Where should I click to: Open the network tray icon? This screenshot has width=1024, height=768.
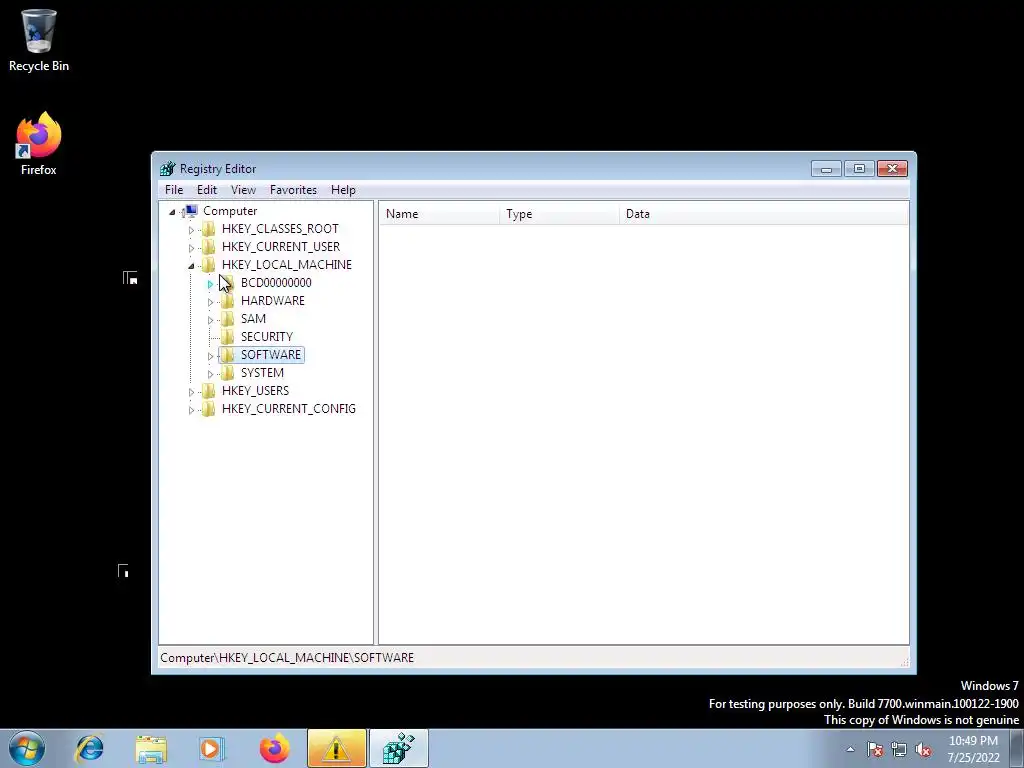click(x=899, y=749)
